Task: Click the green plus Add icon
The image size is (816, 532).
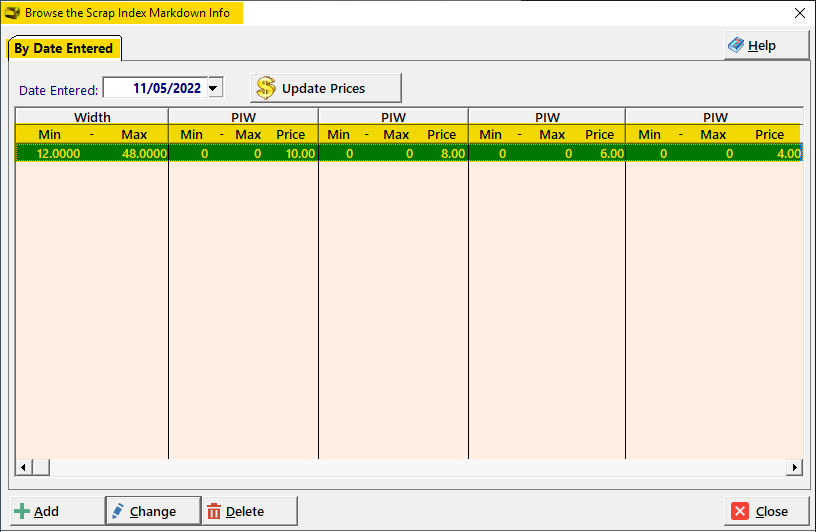Action: pyautogui.click(x=22, y=511)
